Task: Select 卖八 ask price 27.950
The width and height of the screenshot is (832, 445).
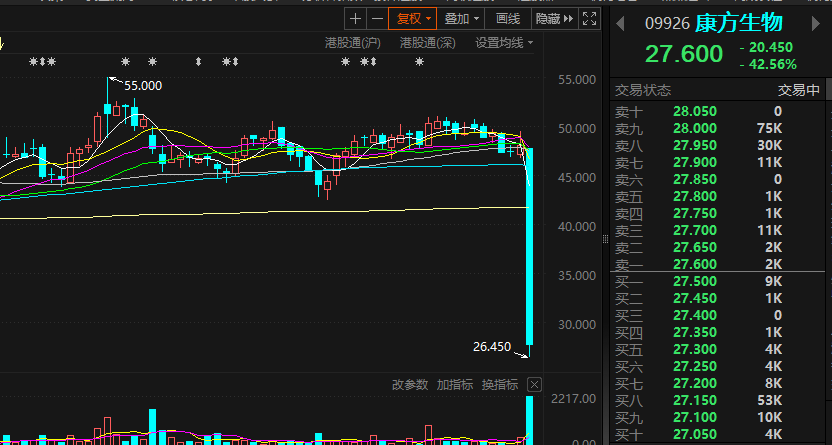Action: pyautogui.click(x=695, y=145)
